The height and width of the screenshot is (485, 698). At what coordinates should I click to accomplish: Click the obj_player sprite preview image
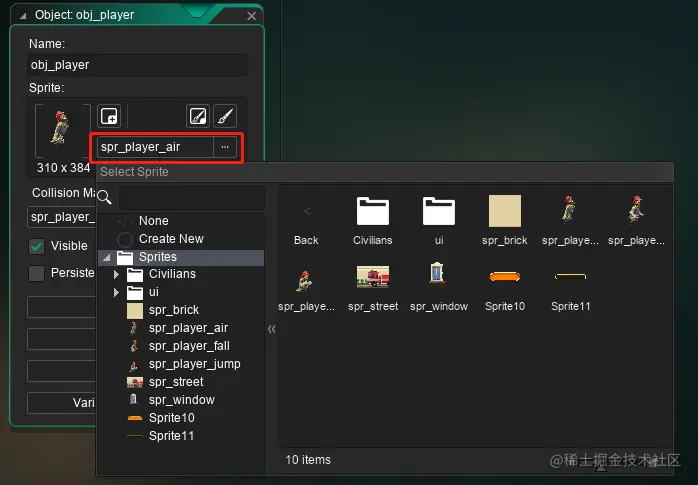pos(60,129)
